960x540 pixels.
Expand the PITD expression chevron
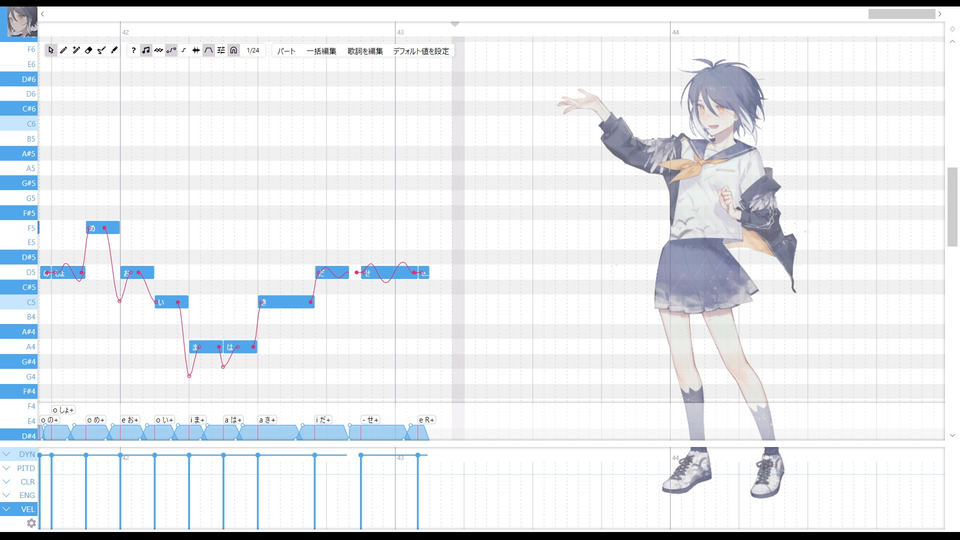pyautogui.click(x=6, y=468)
